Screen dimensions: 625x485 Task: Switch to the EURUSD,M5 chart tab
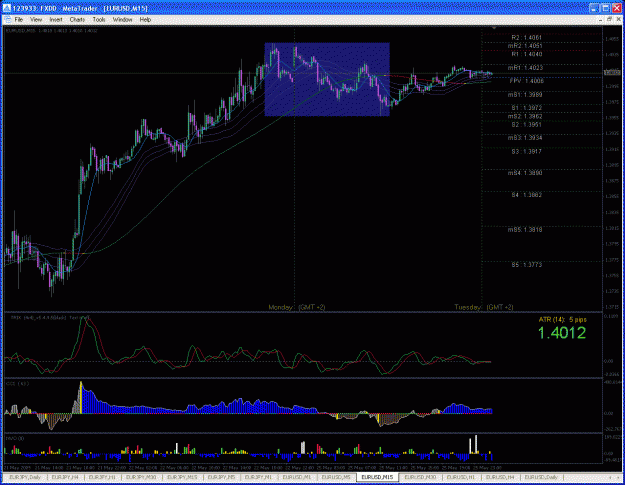336,477
